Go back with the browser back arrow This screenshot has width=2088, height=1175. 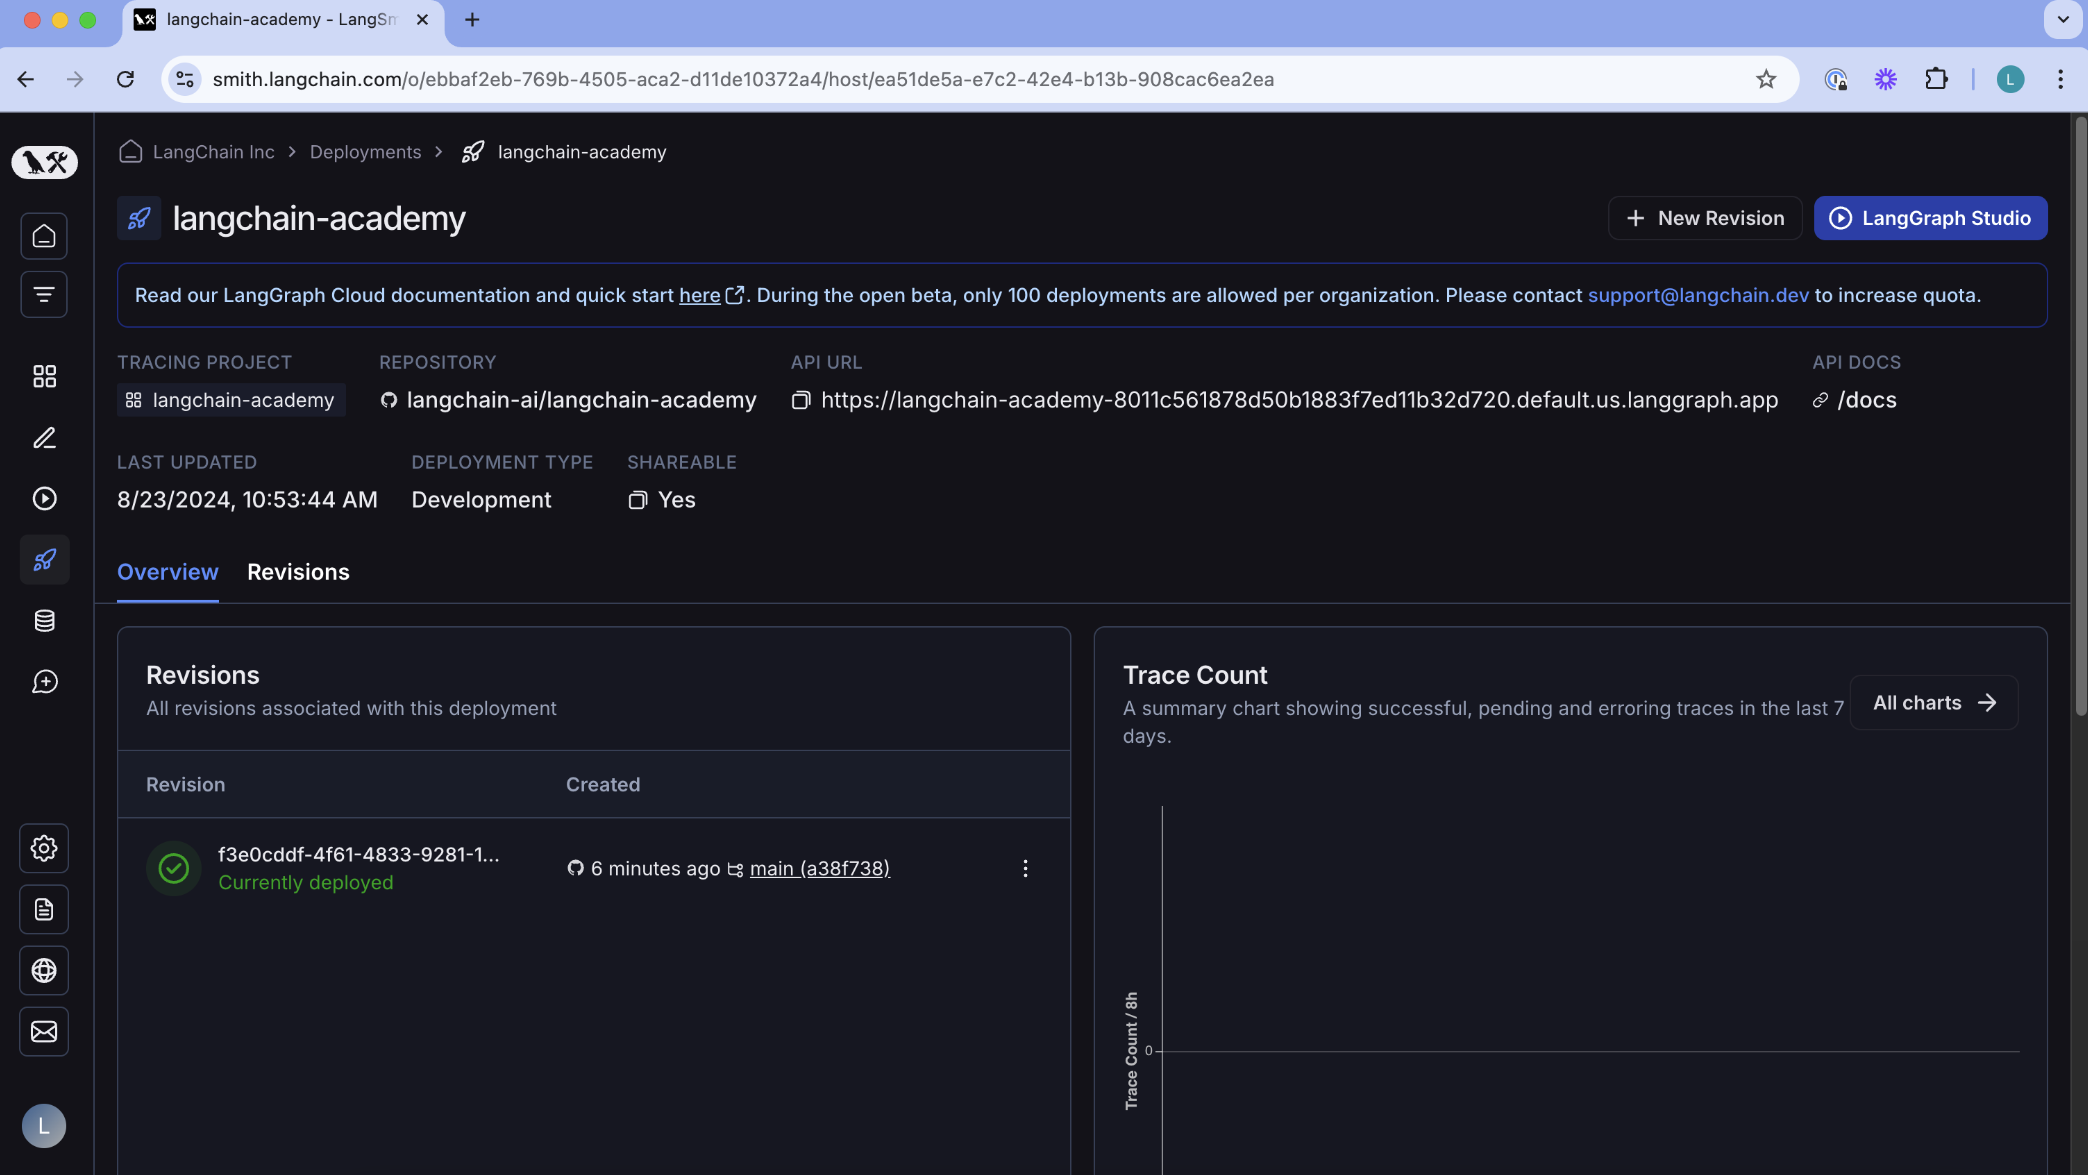pos(26,79)
